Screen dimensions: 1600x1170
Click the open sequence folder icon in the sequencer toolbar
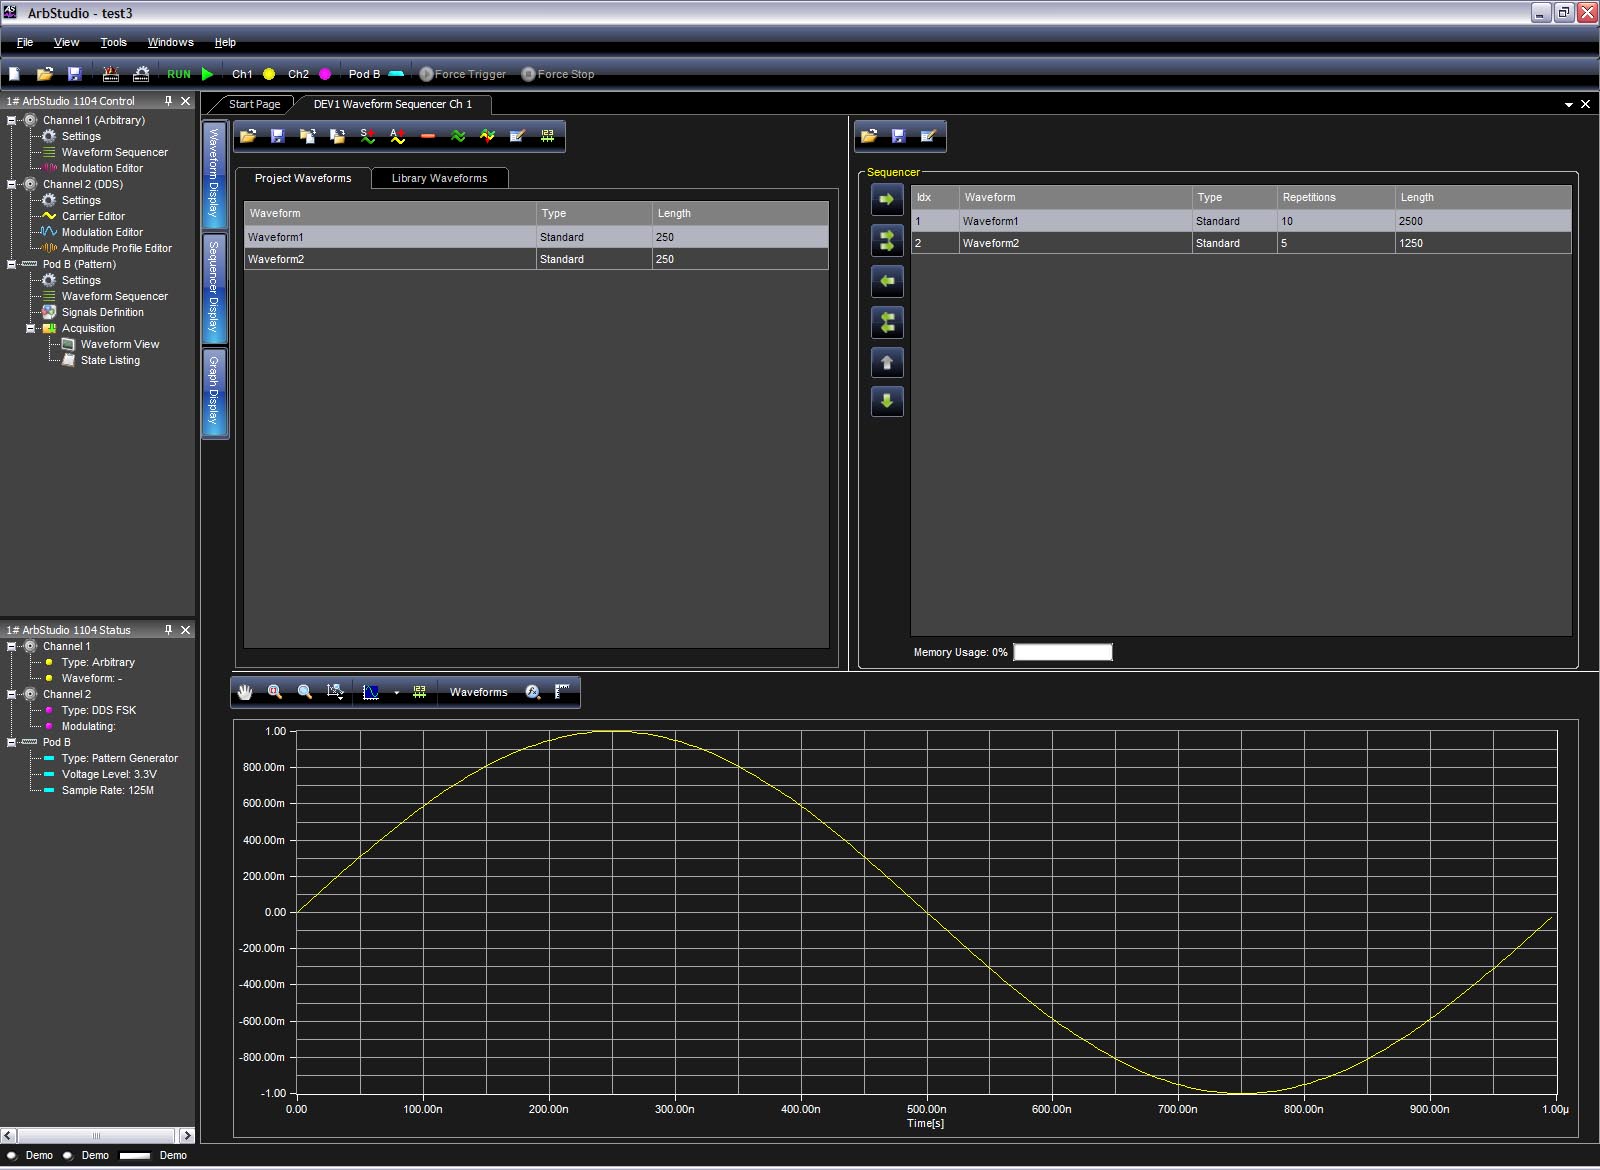click(869, 136)
